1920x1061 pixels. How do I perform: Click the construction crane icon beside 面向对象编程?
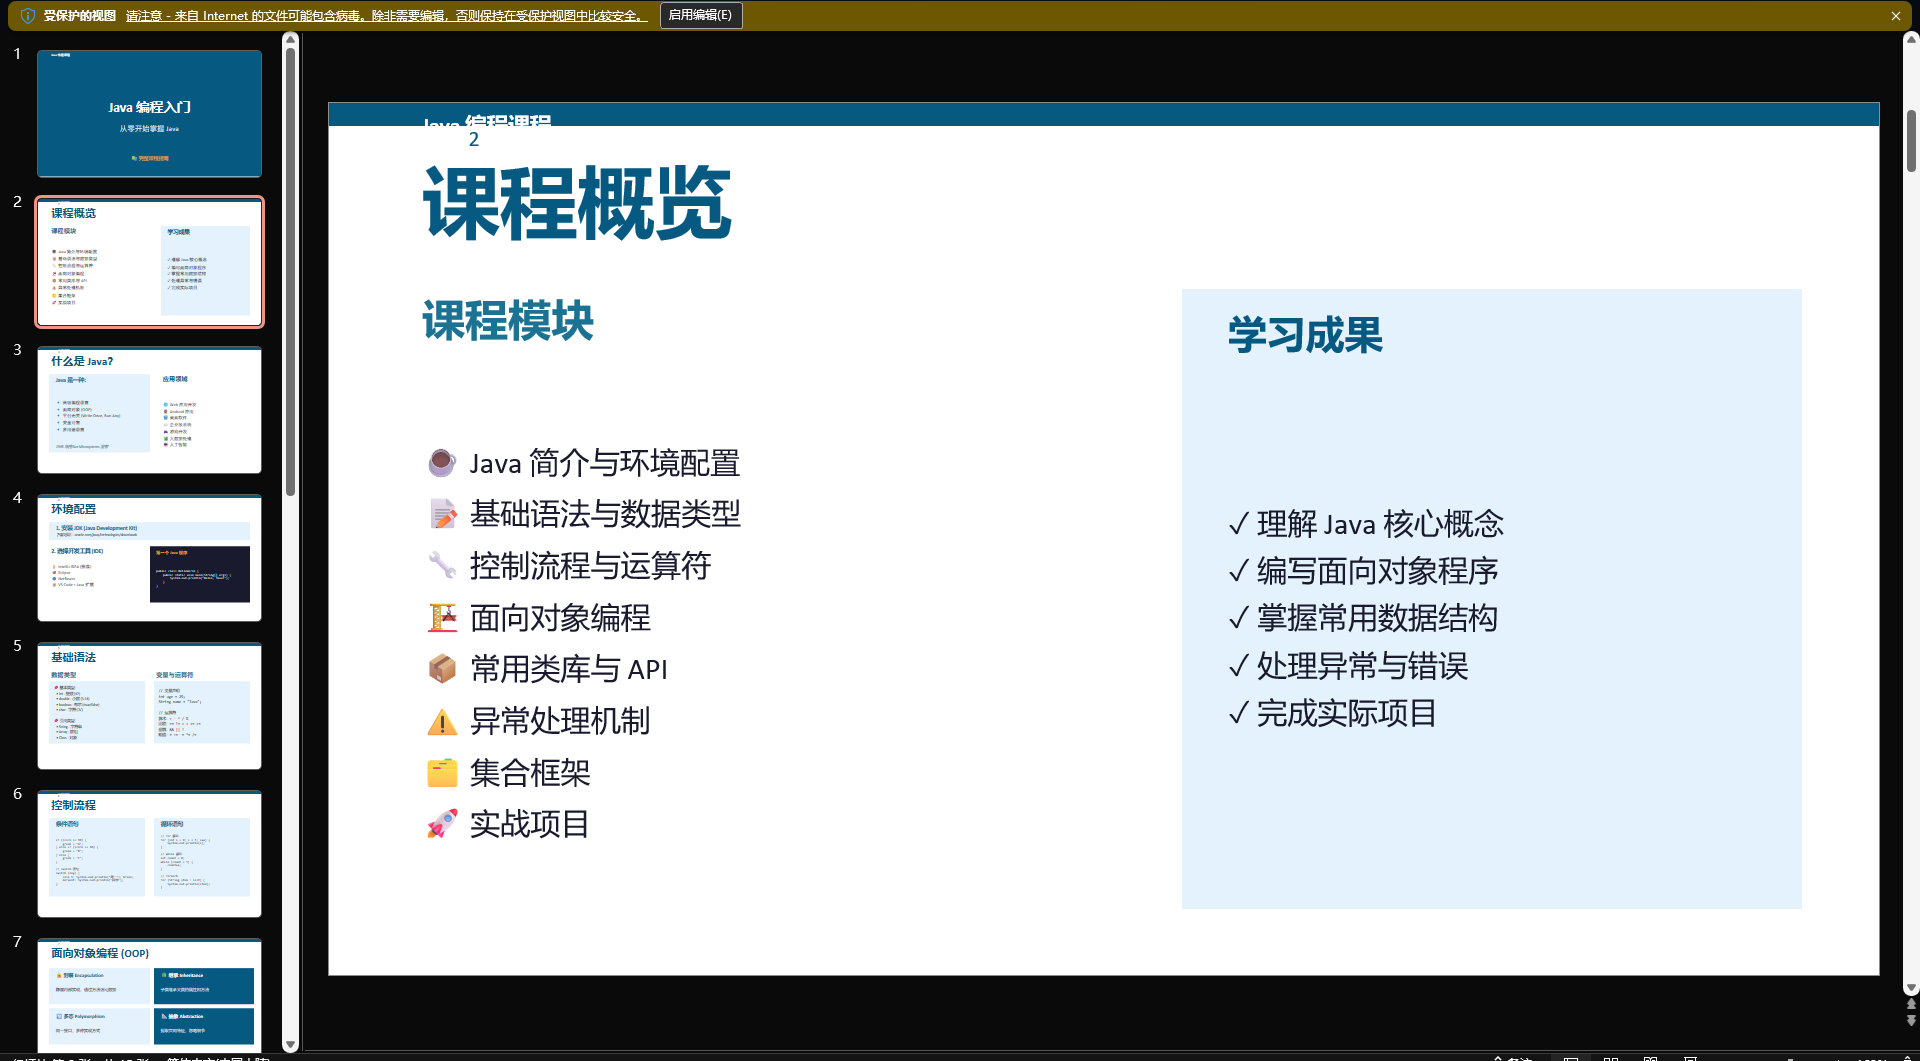pyautogui.click(x=442, y=618)
